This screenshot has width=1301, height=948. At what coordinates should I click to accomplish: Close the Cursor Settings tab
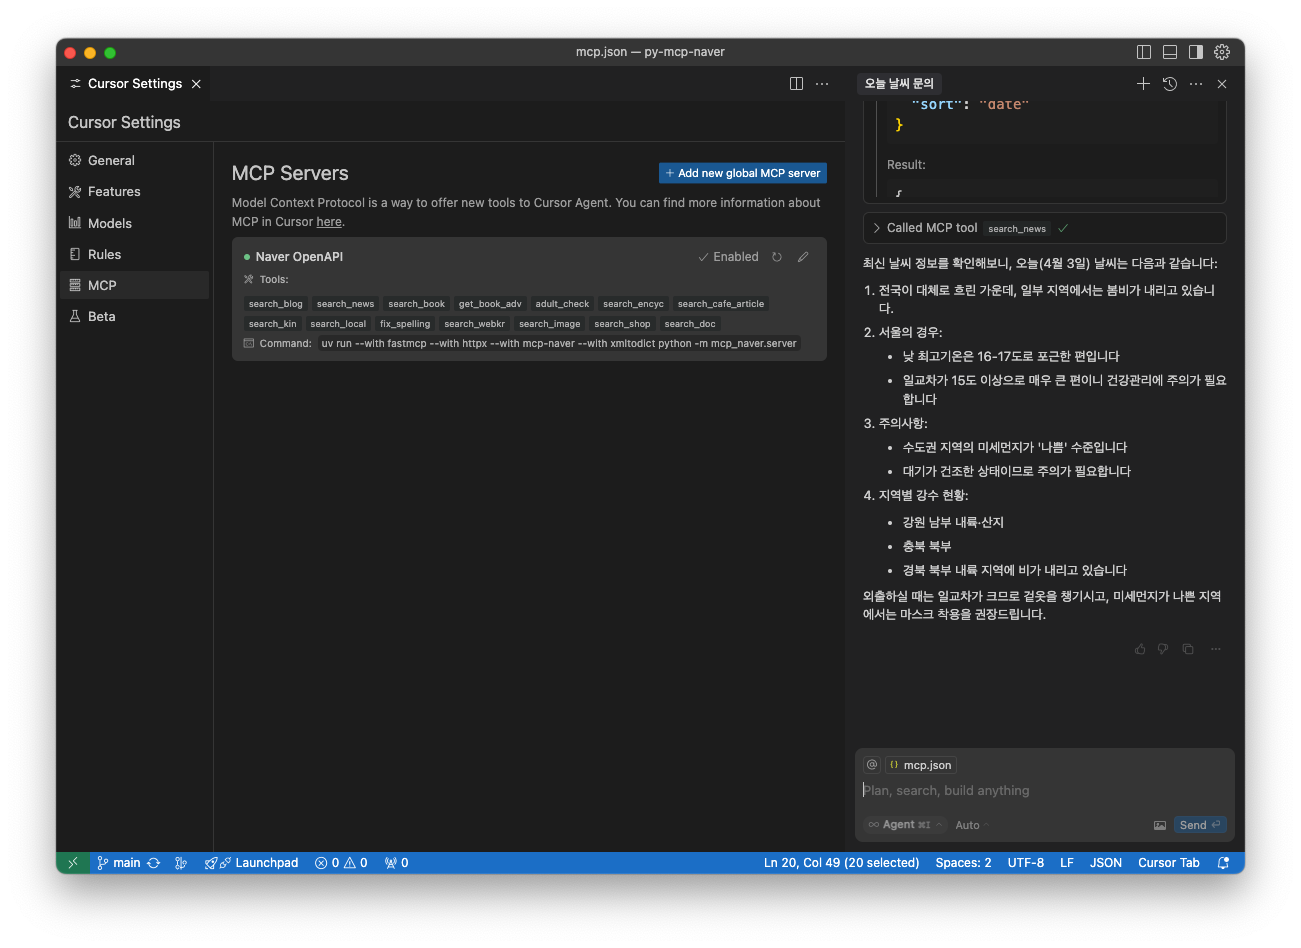196,84
